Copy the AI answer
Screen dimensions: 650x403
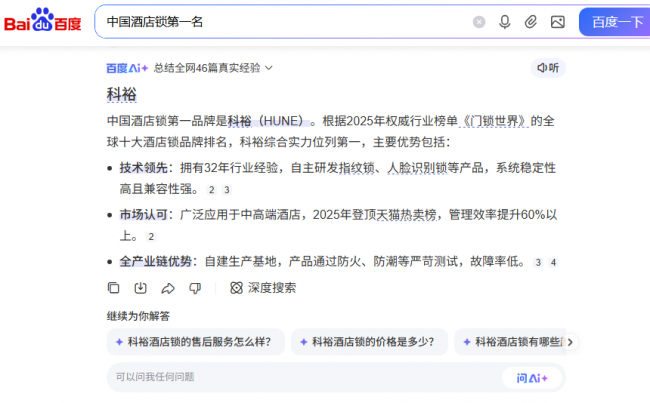point(113,288)
